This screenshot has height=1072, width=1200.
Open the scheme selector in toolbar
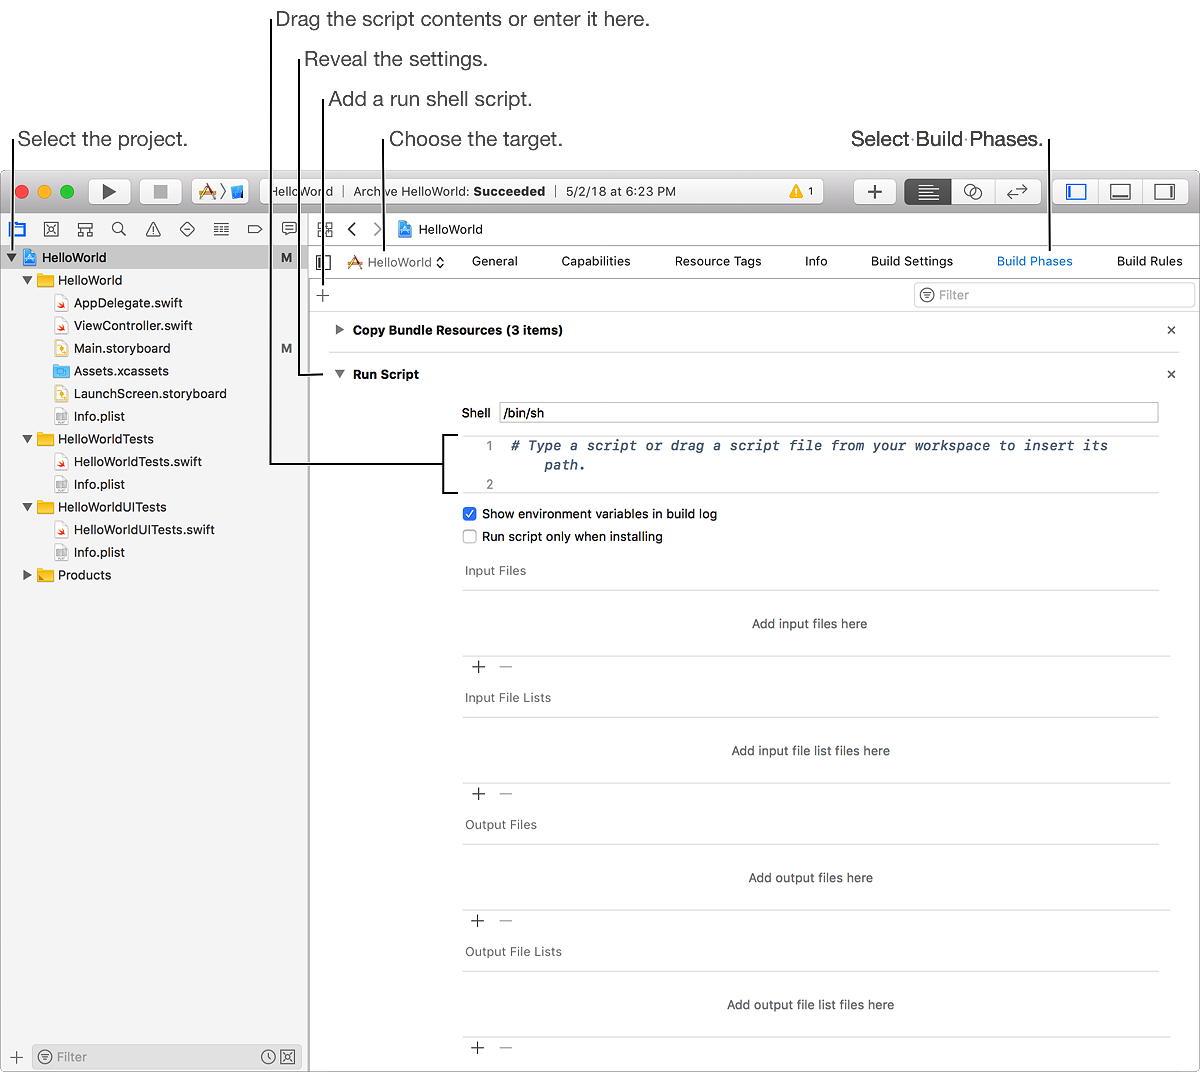coord(220,191)
